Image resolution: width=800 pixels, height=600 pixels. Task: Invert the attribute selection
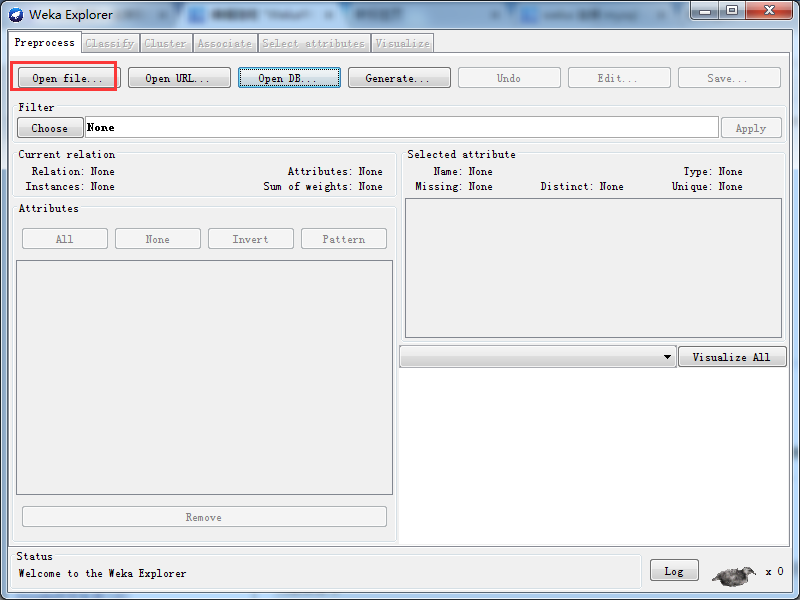251,239
